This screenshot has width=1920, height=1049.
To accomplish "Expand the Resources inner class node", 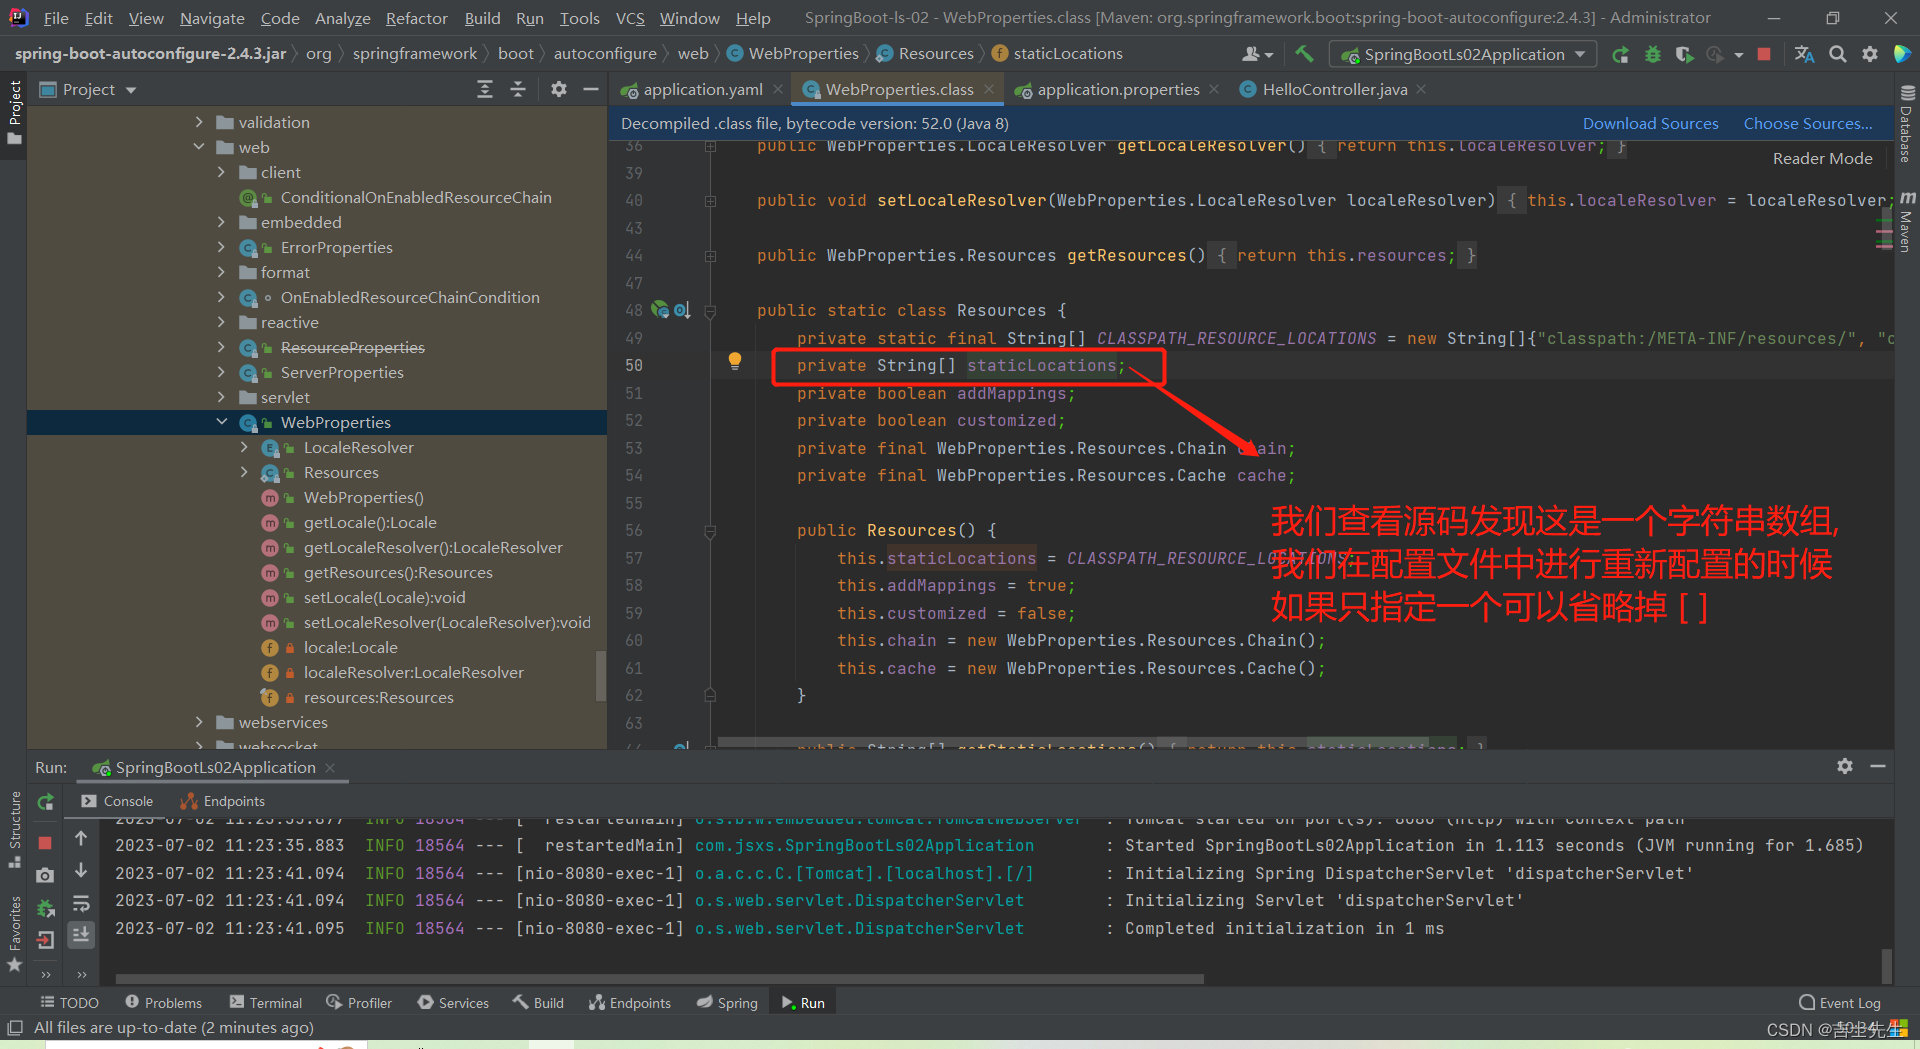I will (244, 472).
